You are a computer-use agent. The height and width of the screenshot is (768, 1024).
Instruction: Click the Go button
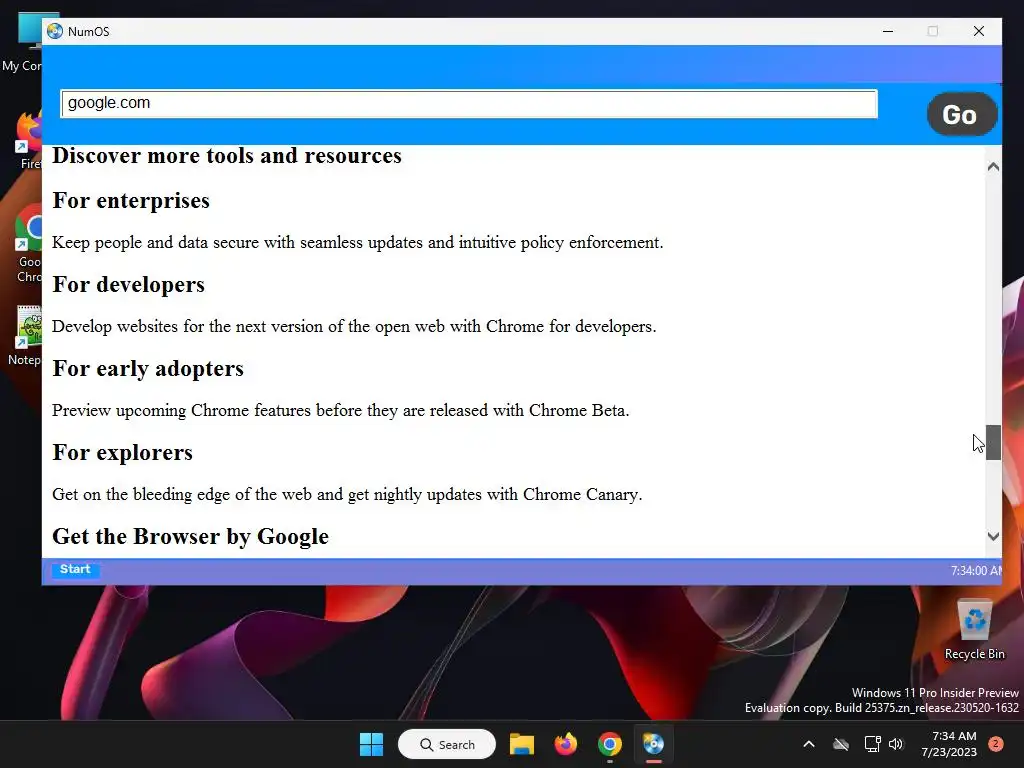961,114
